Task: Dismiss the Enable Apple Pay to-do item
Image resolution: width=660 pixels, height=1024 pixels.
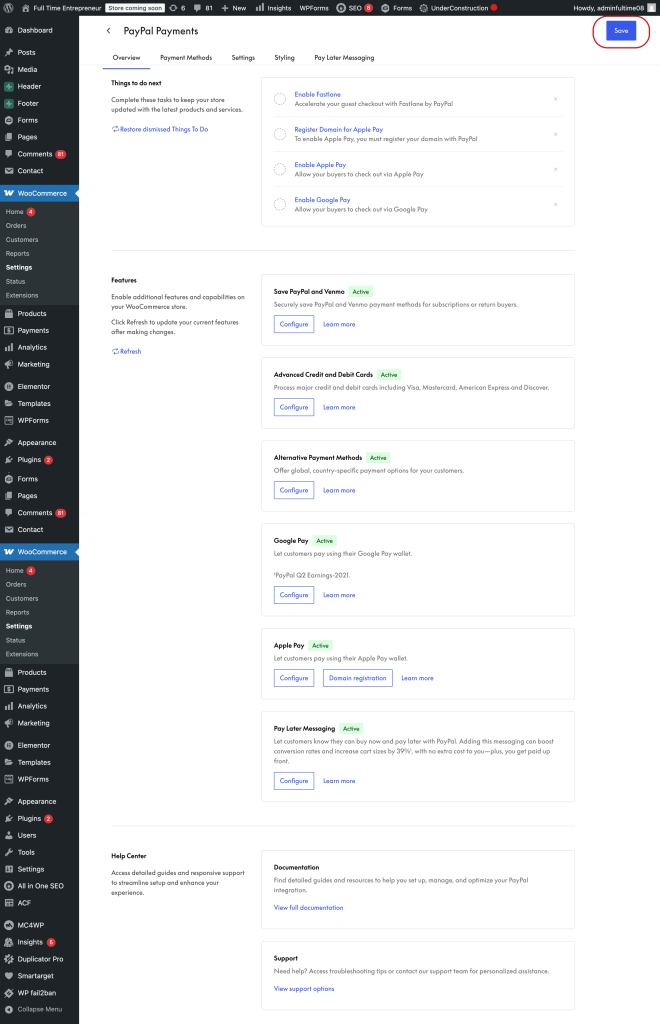Action: 556,170
